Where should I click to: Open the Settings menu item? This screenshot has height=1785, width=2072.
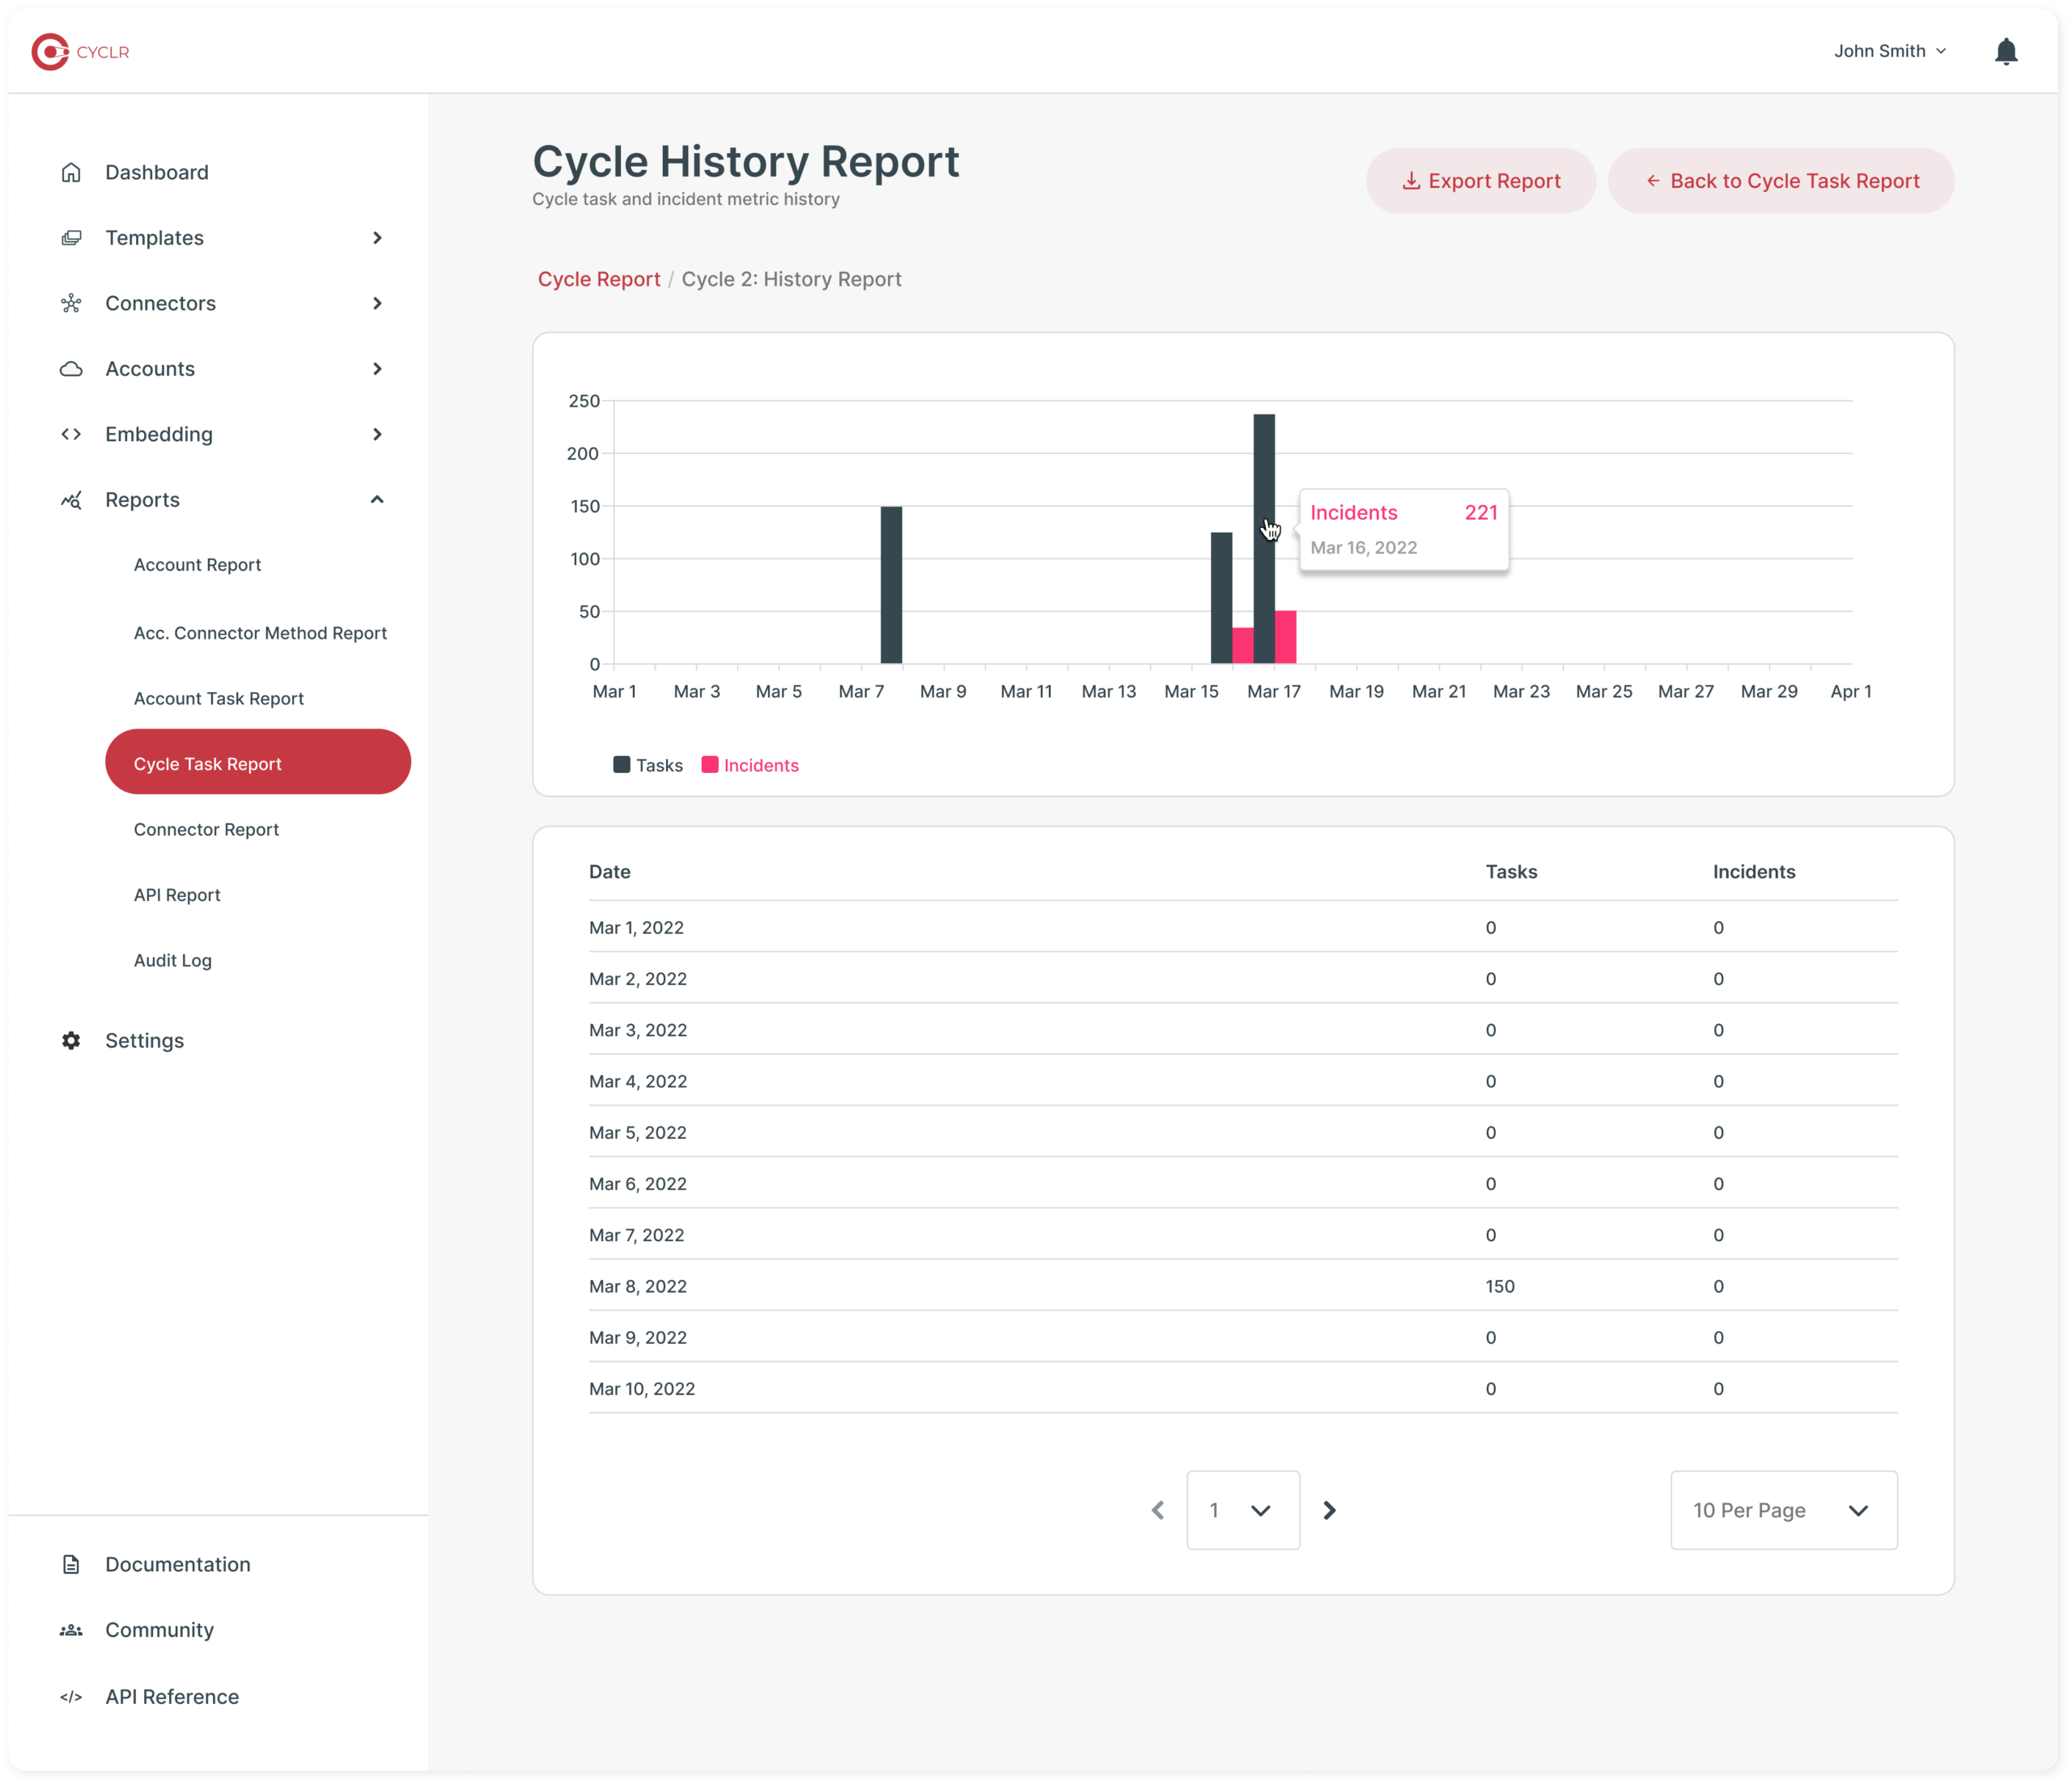tap(144, 1040)
